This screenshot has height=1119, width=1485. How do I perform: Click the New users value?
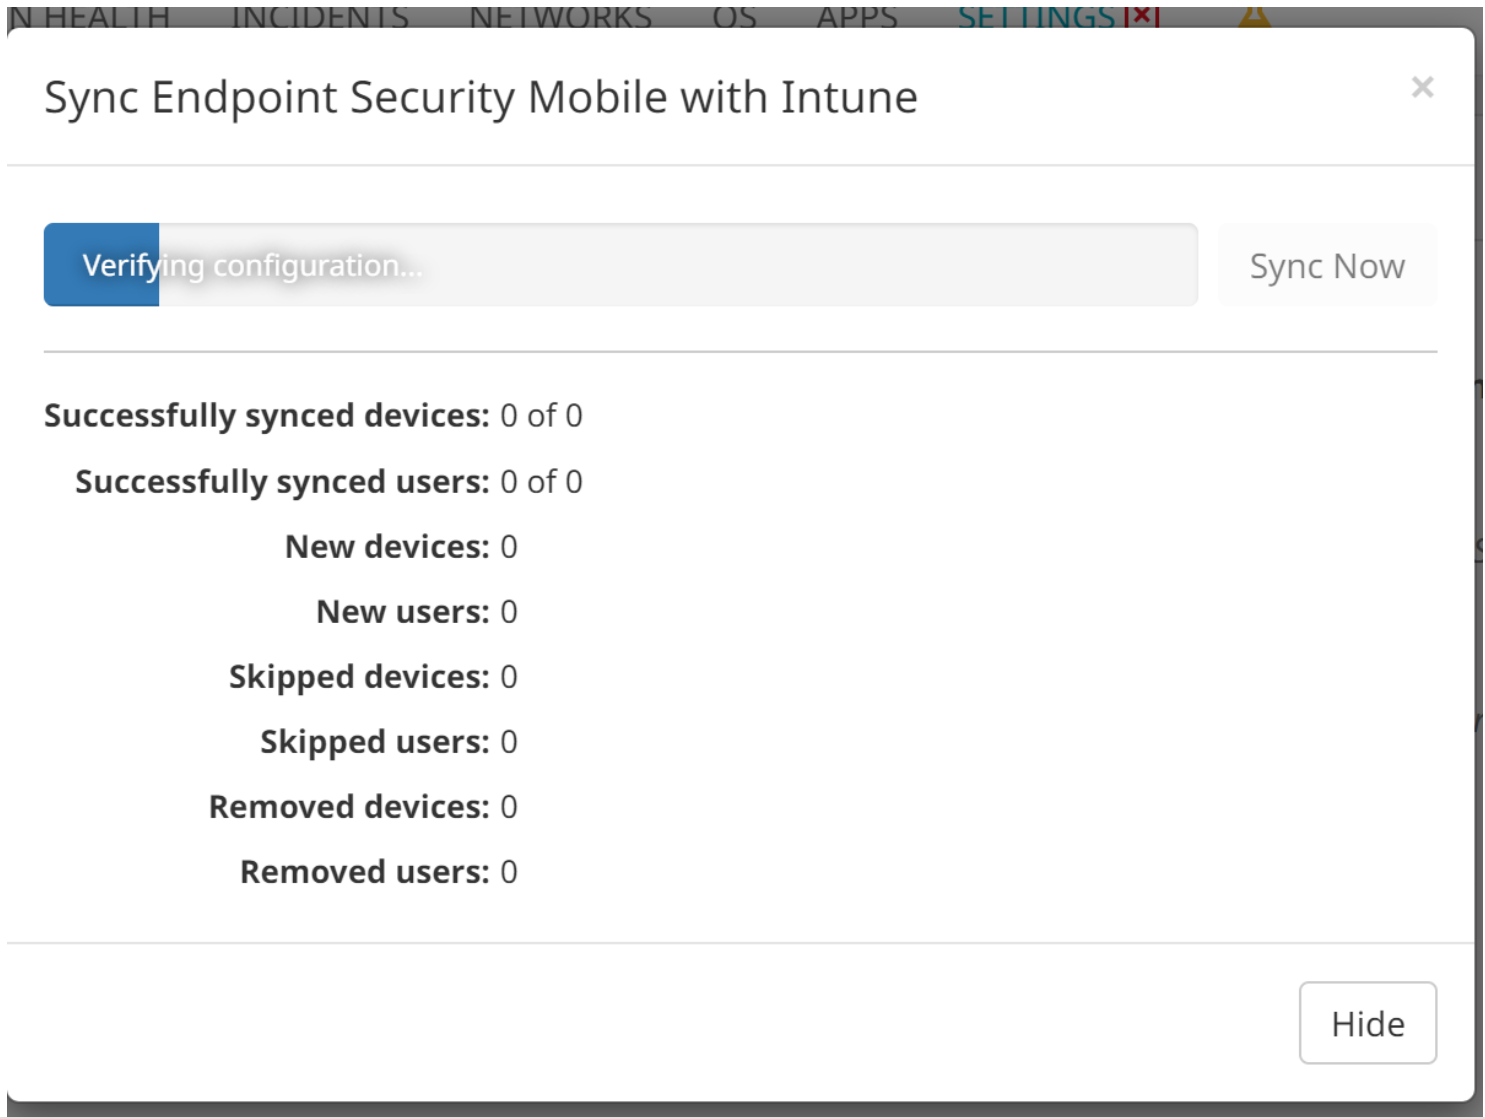coord(509,612)
